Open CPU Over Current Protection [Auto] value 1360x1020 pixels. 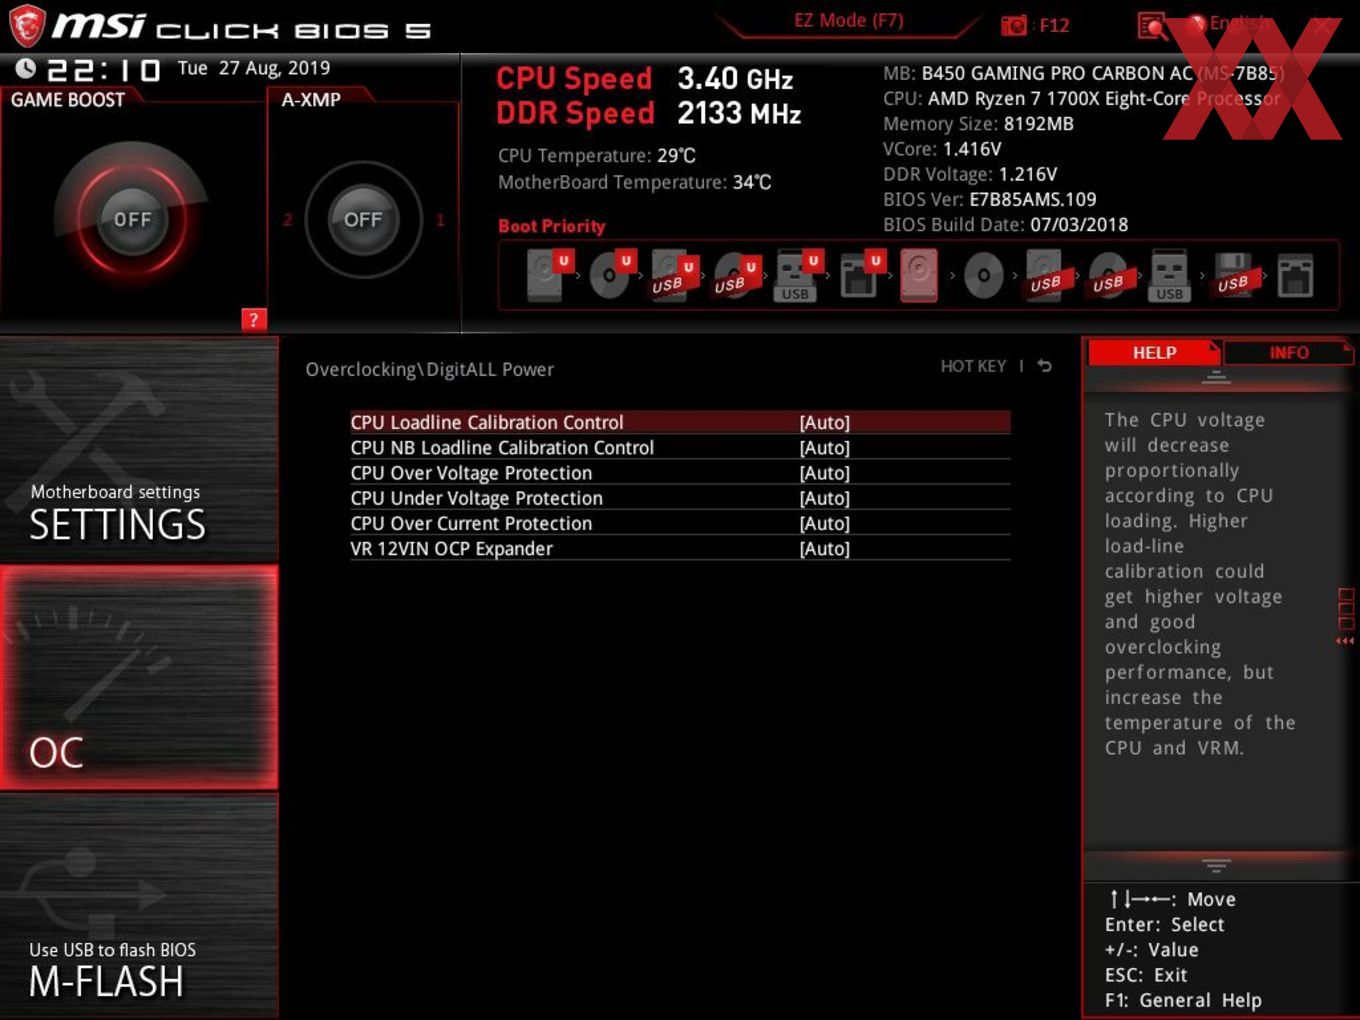825,523
